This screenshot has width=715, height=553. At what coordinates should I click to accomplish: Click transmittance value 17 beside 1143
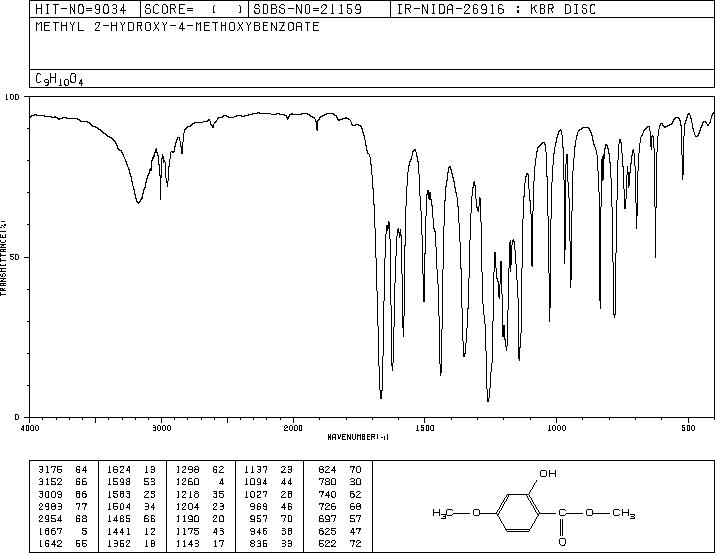click(x=218, y=543)
